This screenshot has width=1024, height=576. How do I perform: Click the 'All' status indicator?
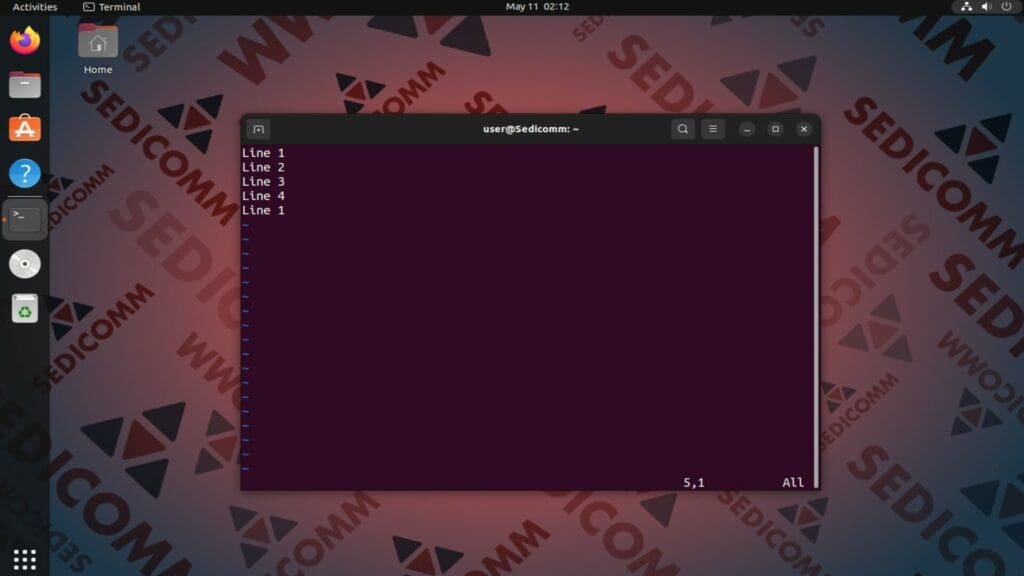click(x=793, y=483)
